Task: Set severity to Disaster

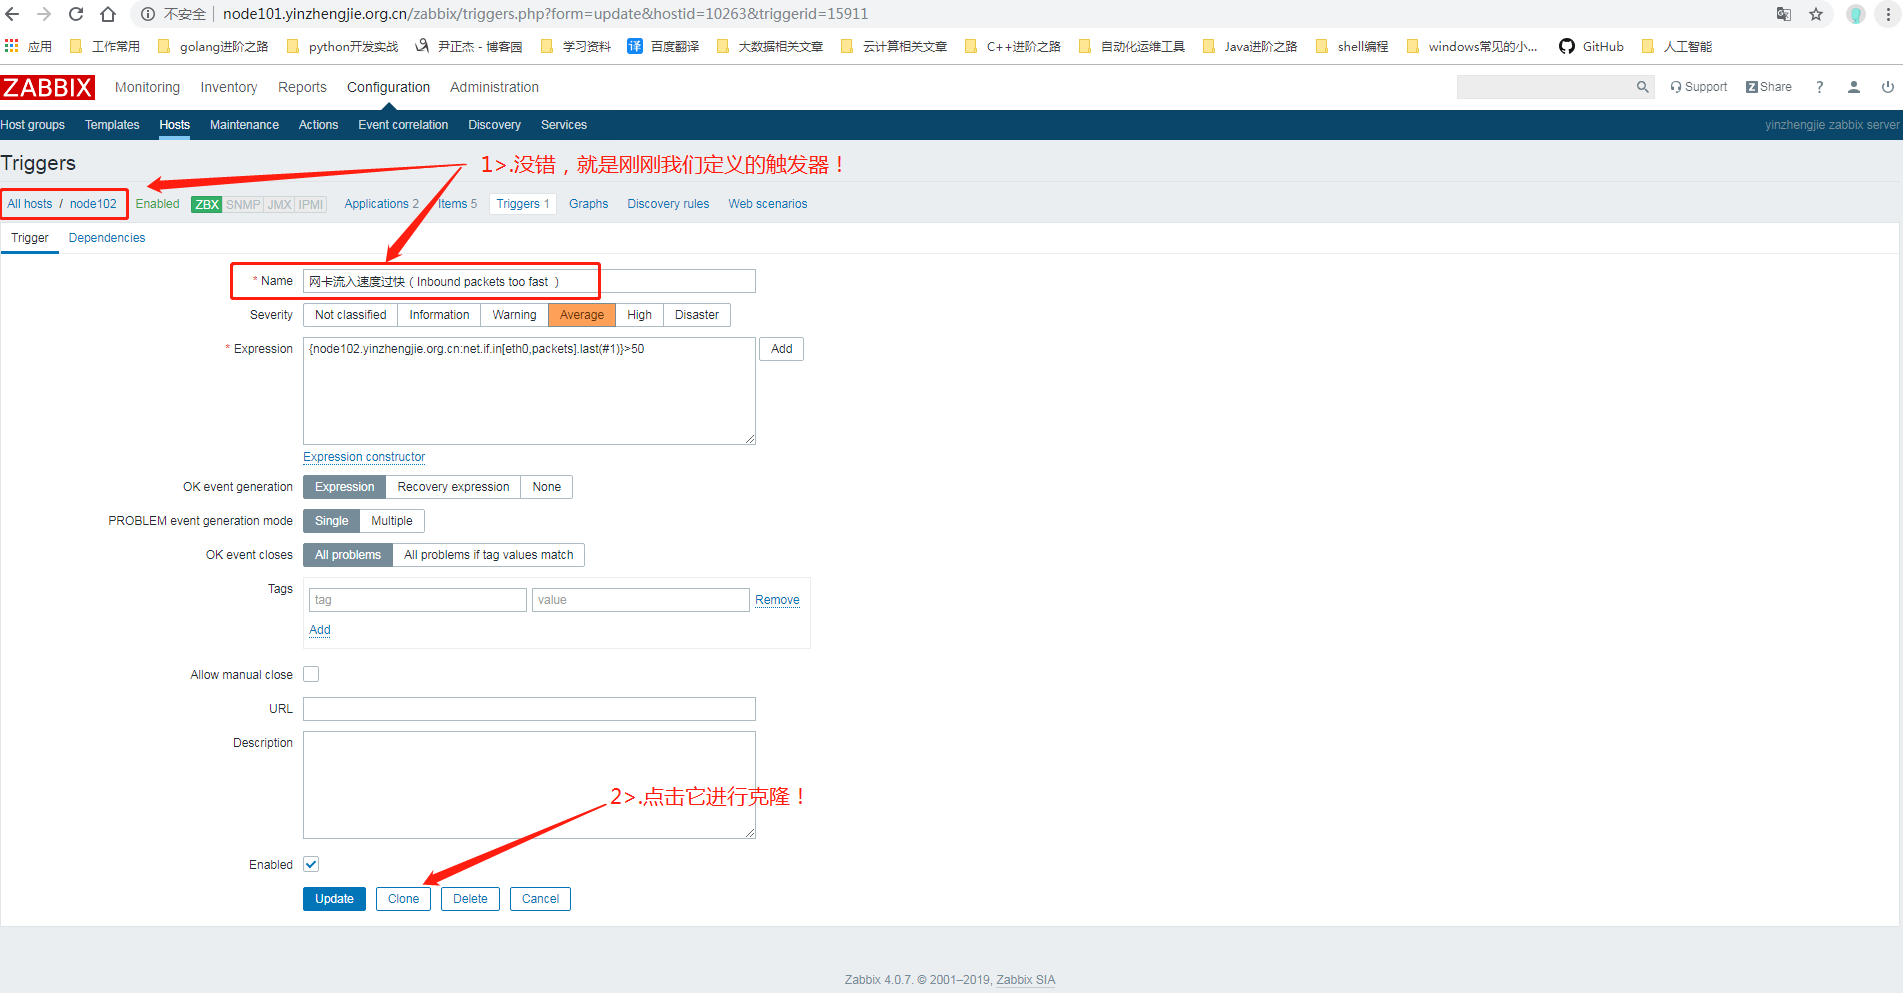Action: coord(696,315)
